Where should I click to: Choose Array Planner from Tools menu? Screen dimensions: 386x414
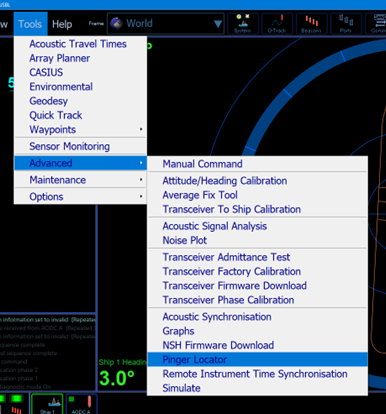coord(80,58)
